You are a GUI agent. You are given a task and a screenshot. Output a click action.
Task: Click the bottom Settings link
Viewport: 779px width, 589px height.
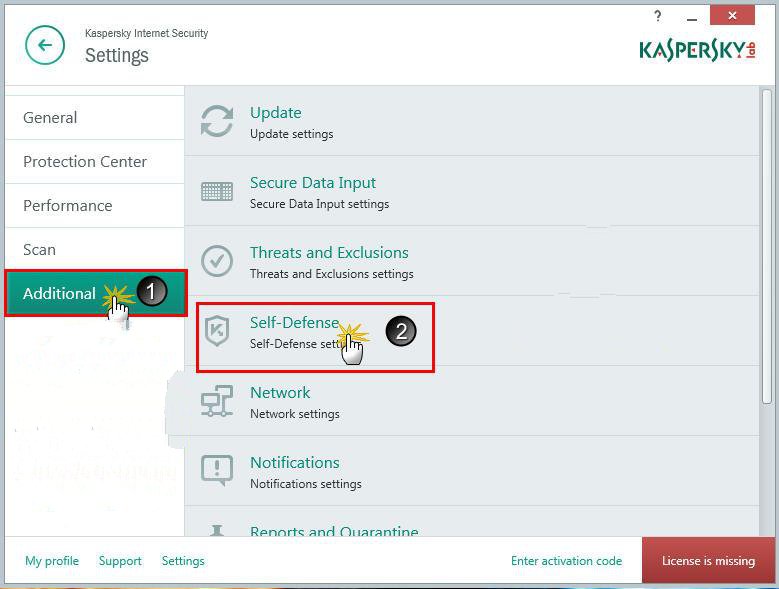coord(183,561)
